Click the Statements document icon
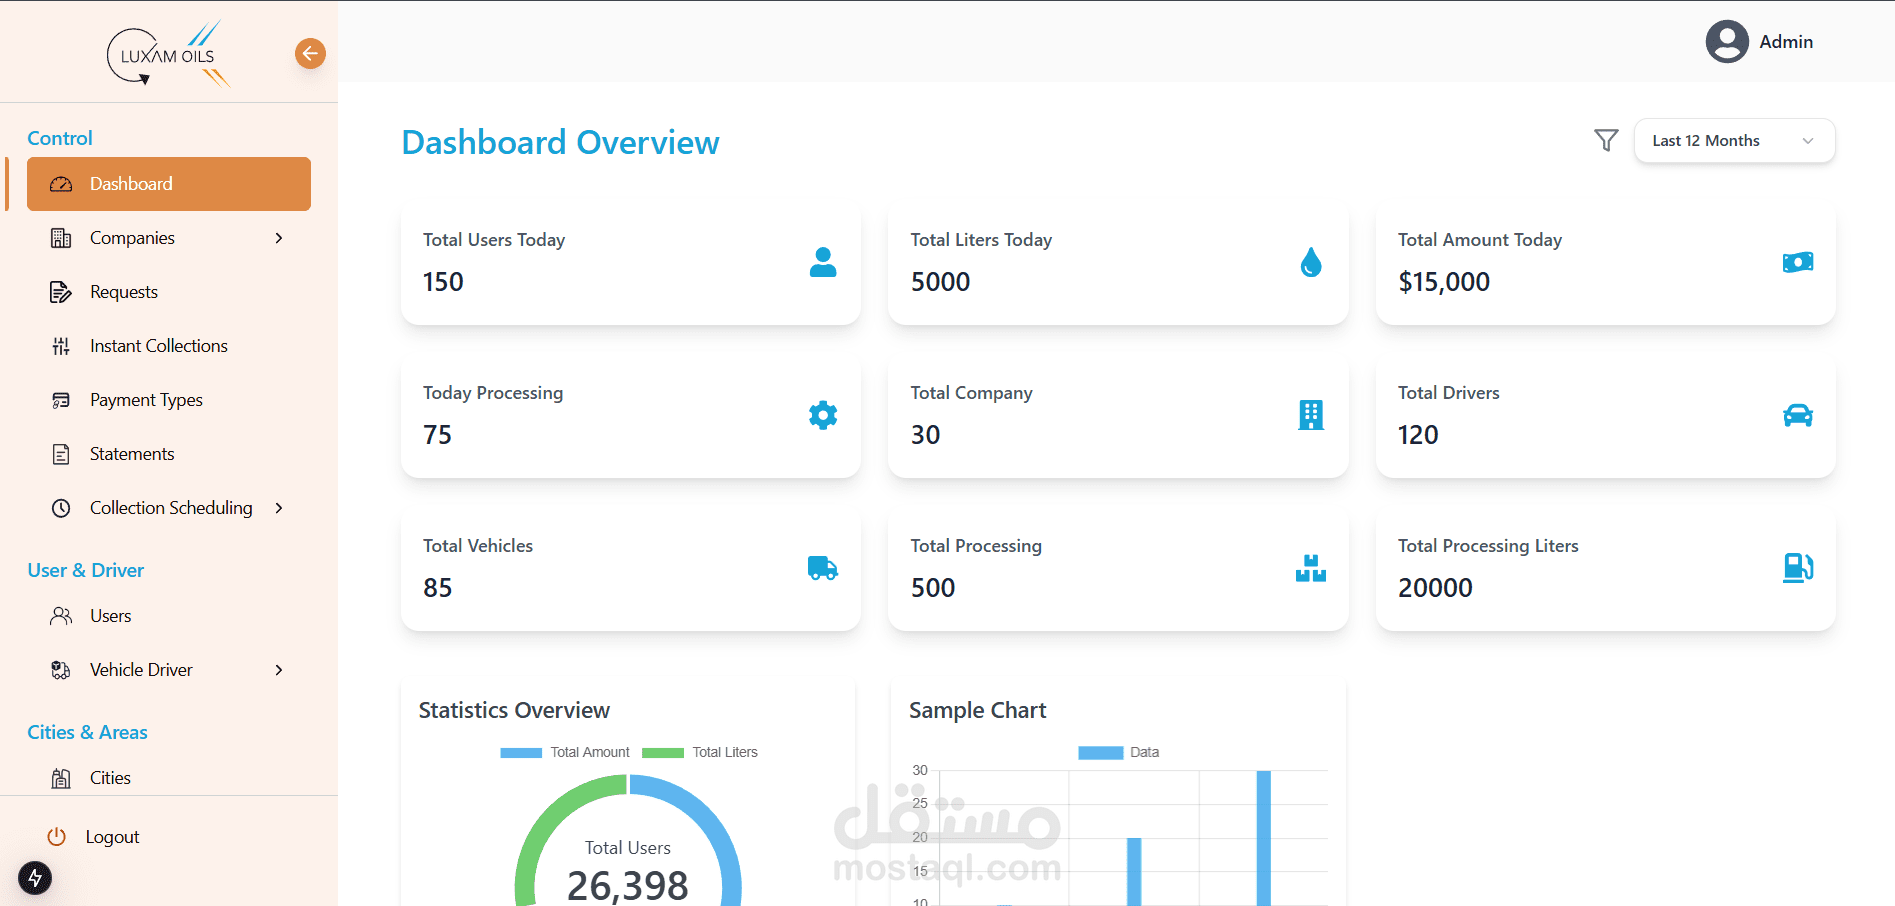Image resolution: width=1895 pixels, height=906 pixels. point(61,454)
